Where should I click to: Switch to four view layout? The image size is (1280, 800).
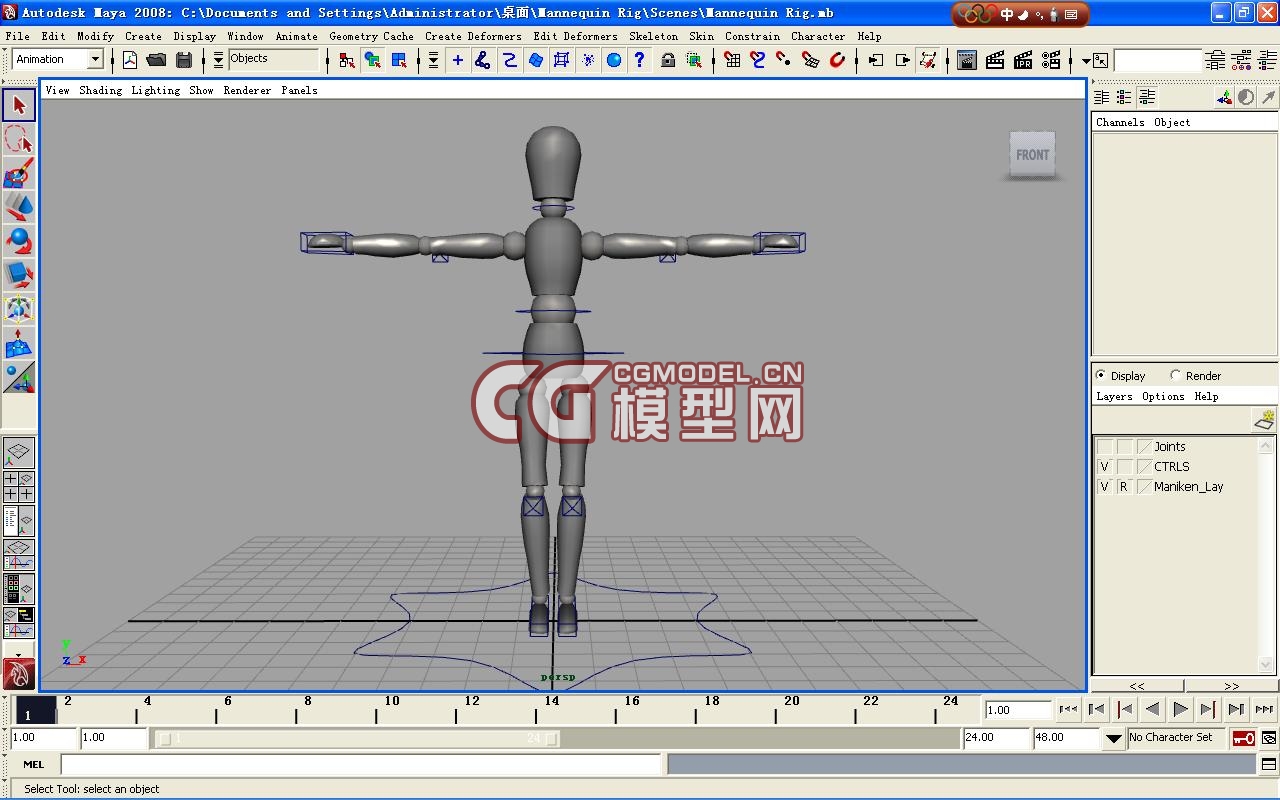pyautogui.click(x=19, y=487)
